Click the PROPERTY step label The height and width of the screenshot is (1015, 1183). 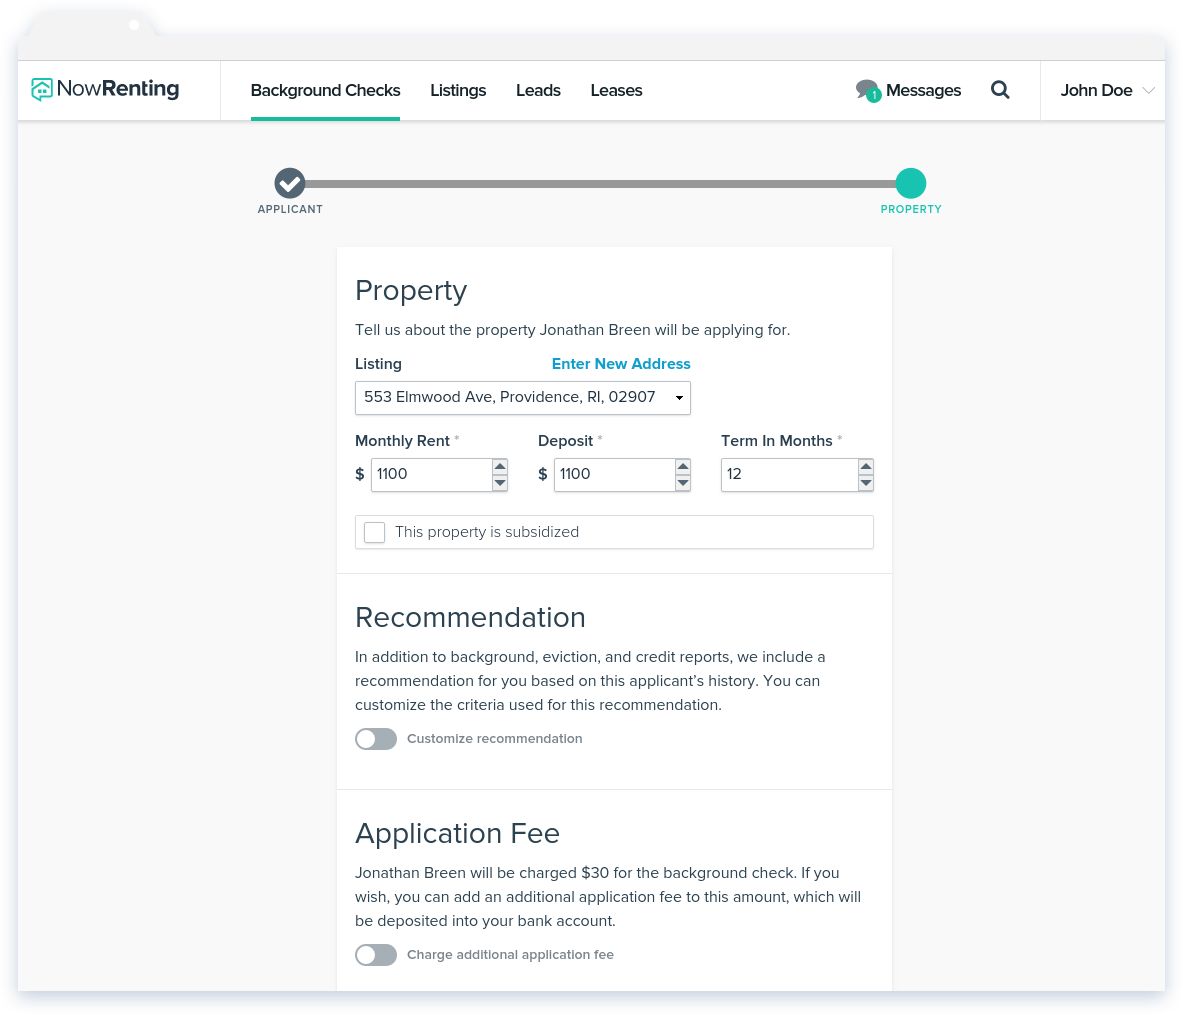click(x=911, y=209)
